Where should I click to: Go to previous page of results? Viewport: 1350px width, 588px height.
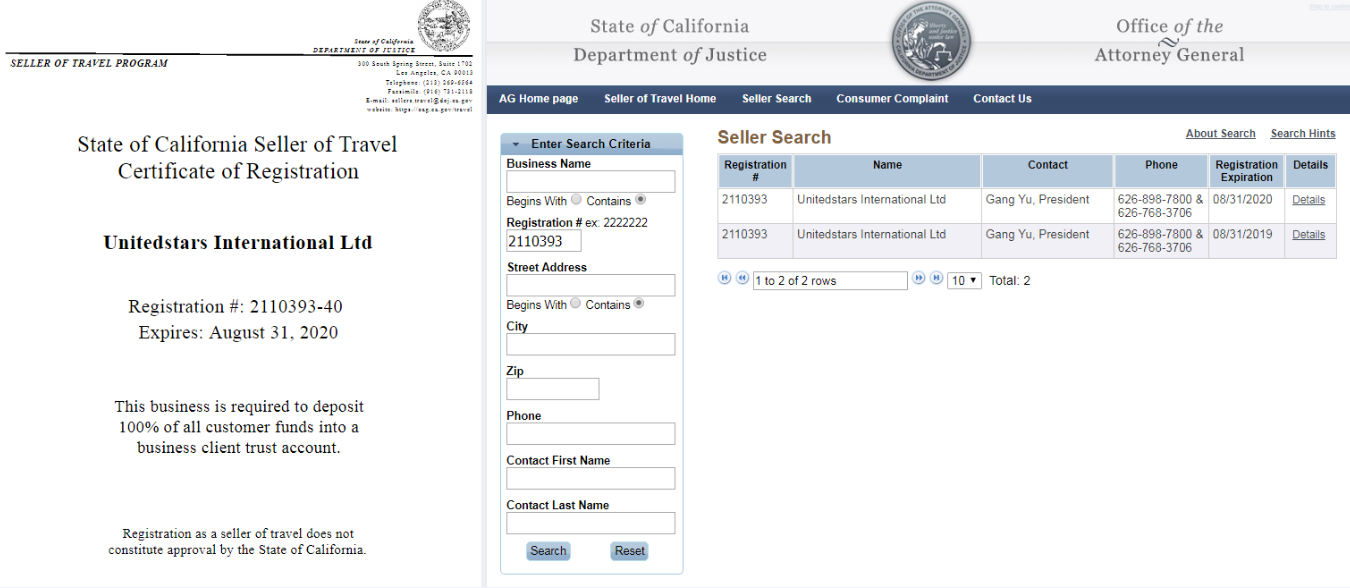[743, 279]
